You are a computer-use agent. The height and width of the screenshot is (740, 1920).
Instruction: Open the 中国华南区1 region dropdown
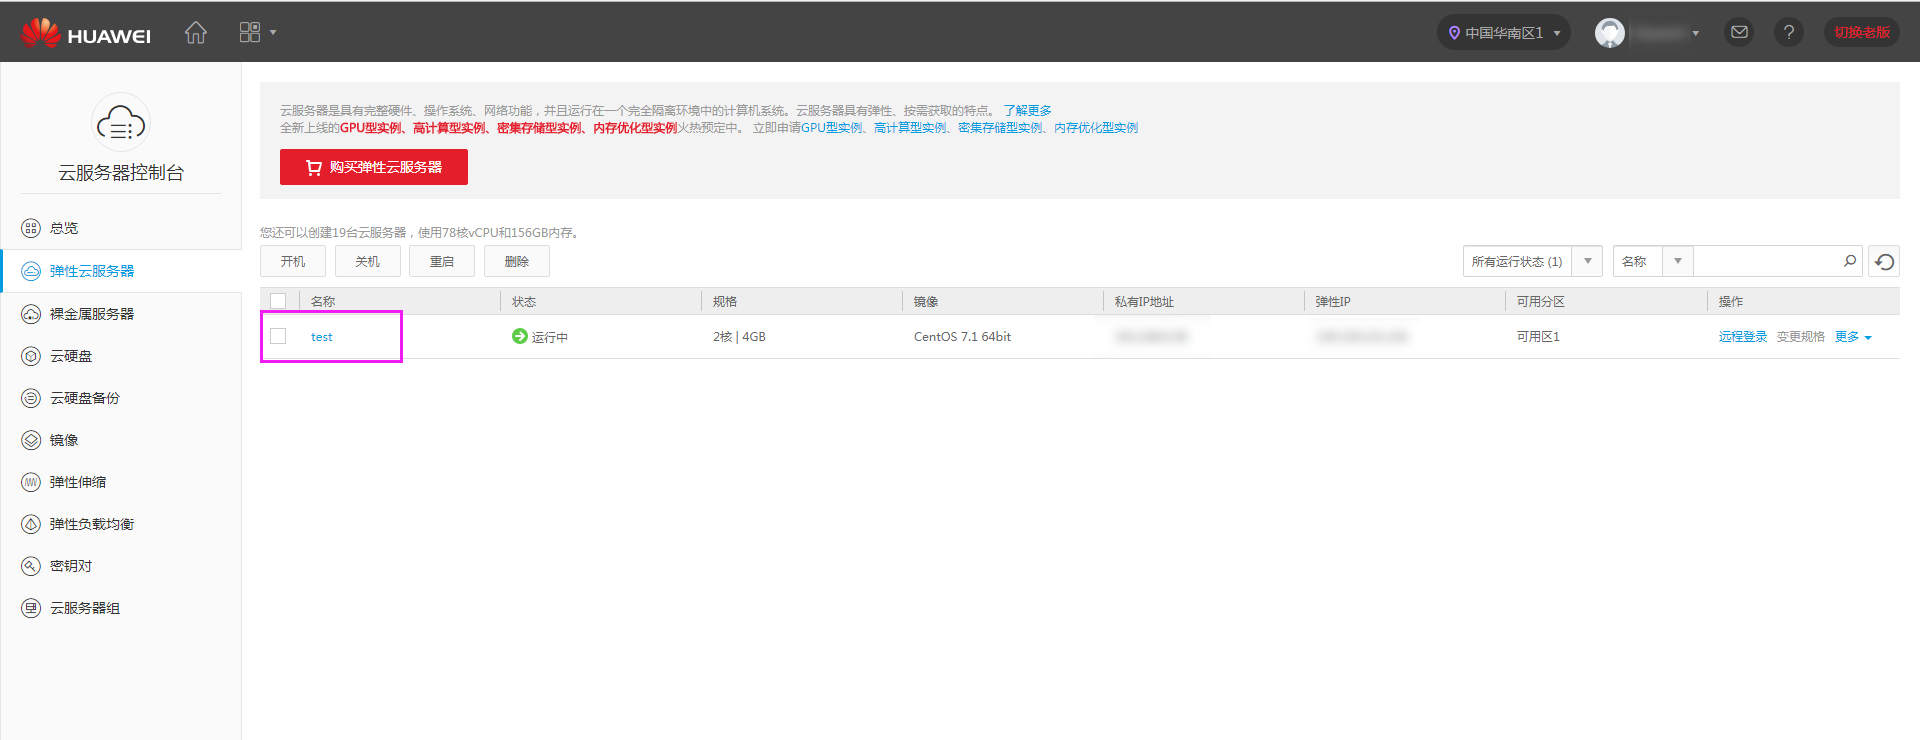click(1503, 33)
